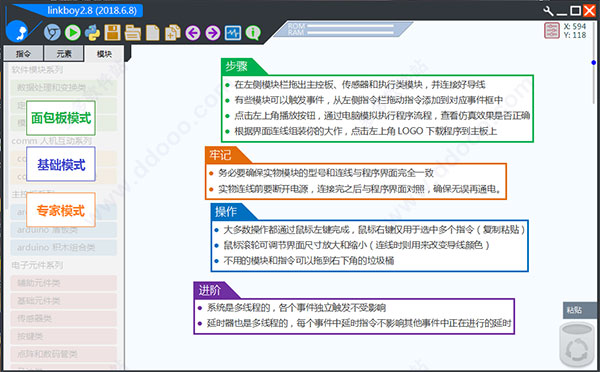This screenshot has height=372, width=600.
Task: Click the copy-with-plus documents icon
Action: pos(173,33)
